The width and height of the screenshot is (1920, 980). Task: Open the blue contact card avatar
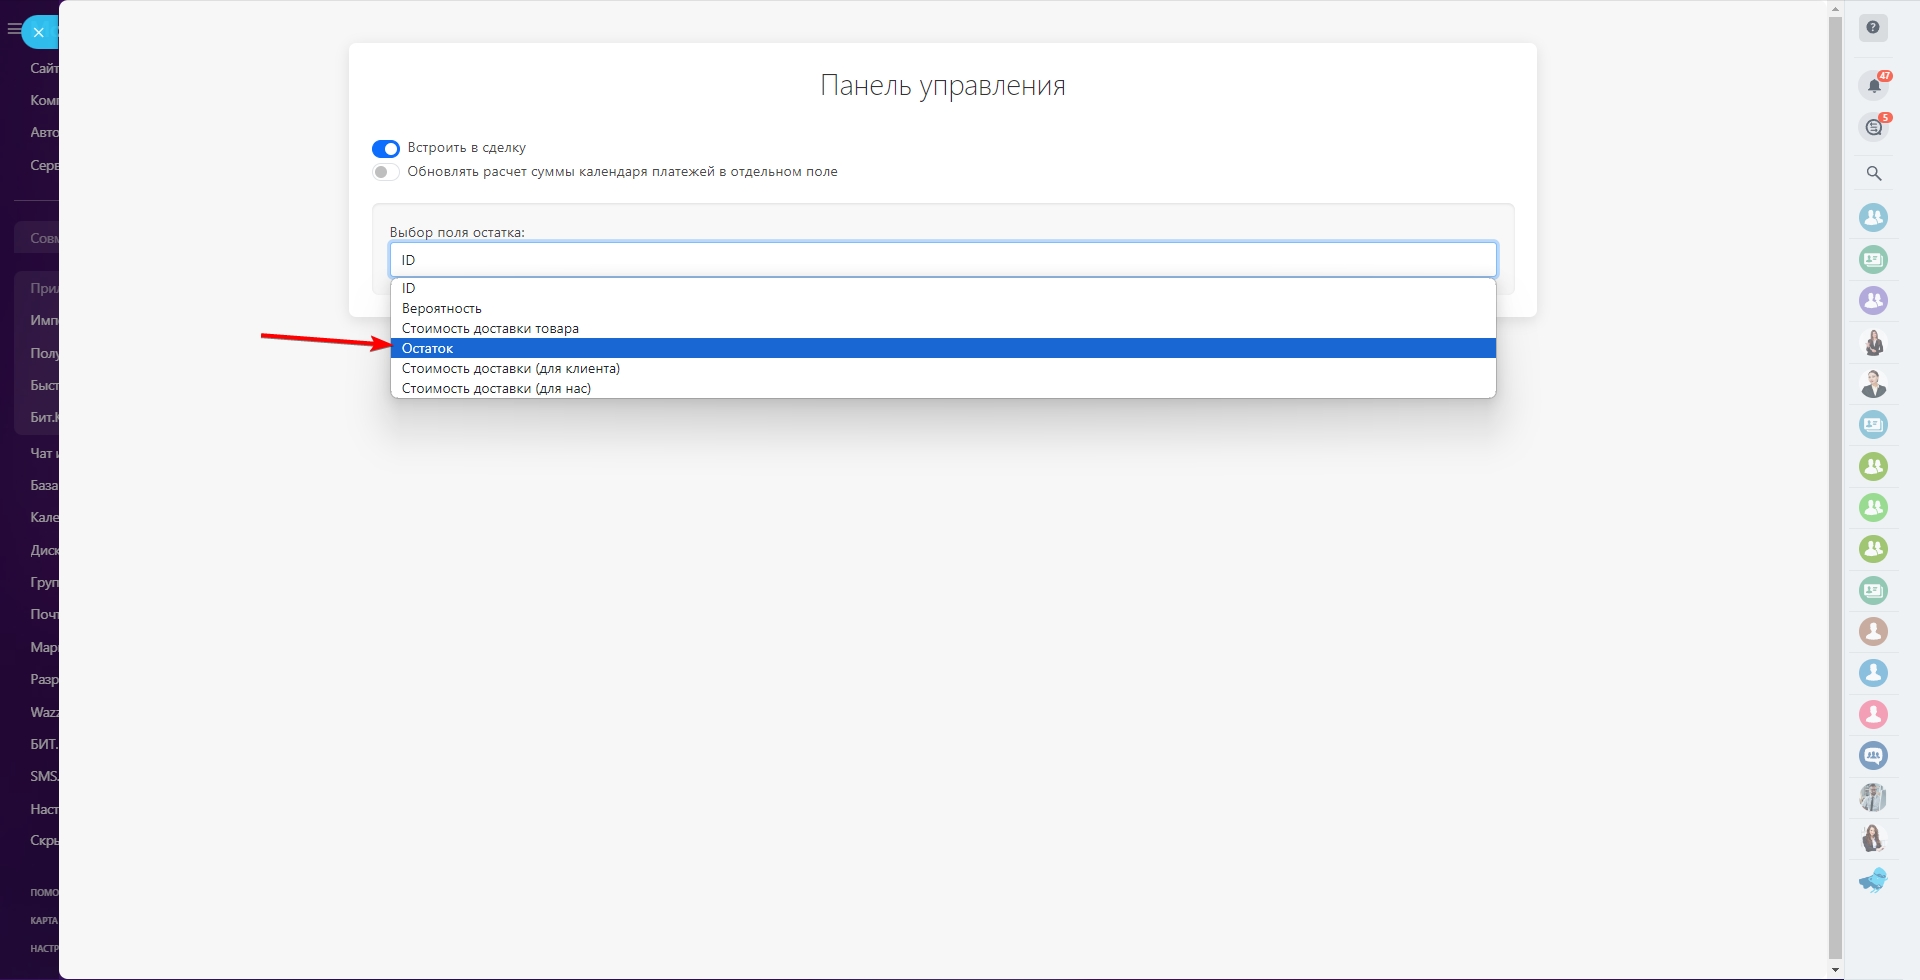[1873, 425]
